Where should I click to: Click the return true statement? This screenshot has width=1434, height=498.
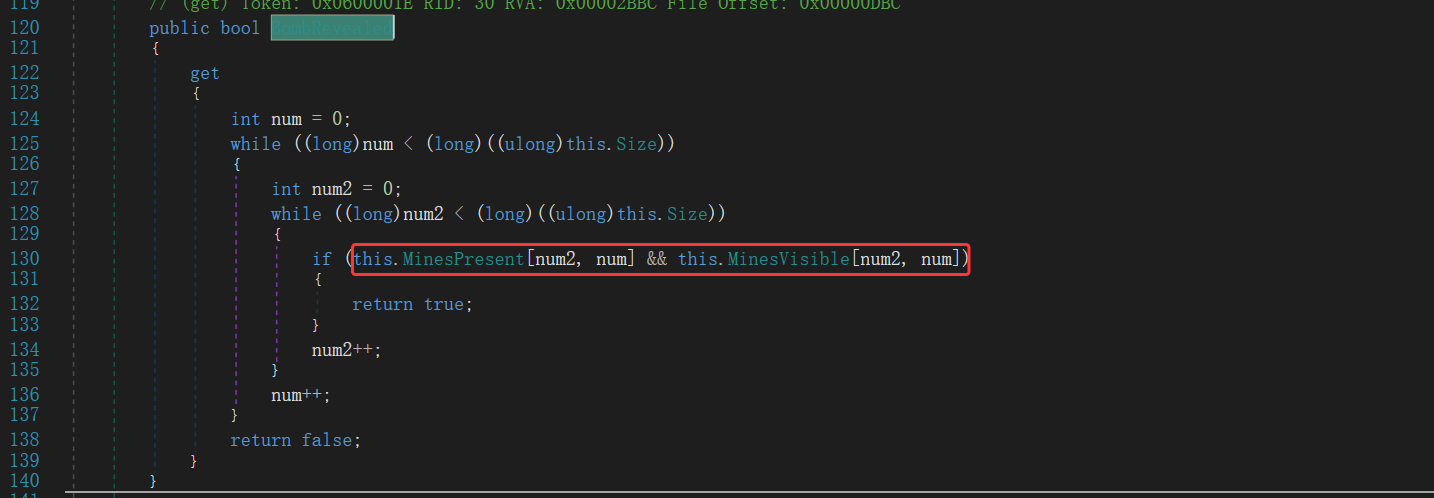[x=411, y=304]
